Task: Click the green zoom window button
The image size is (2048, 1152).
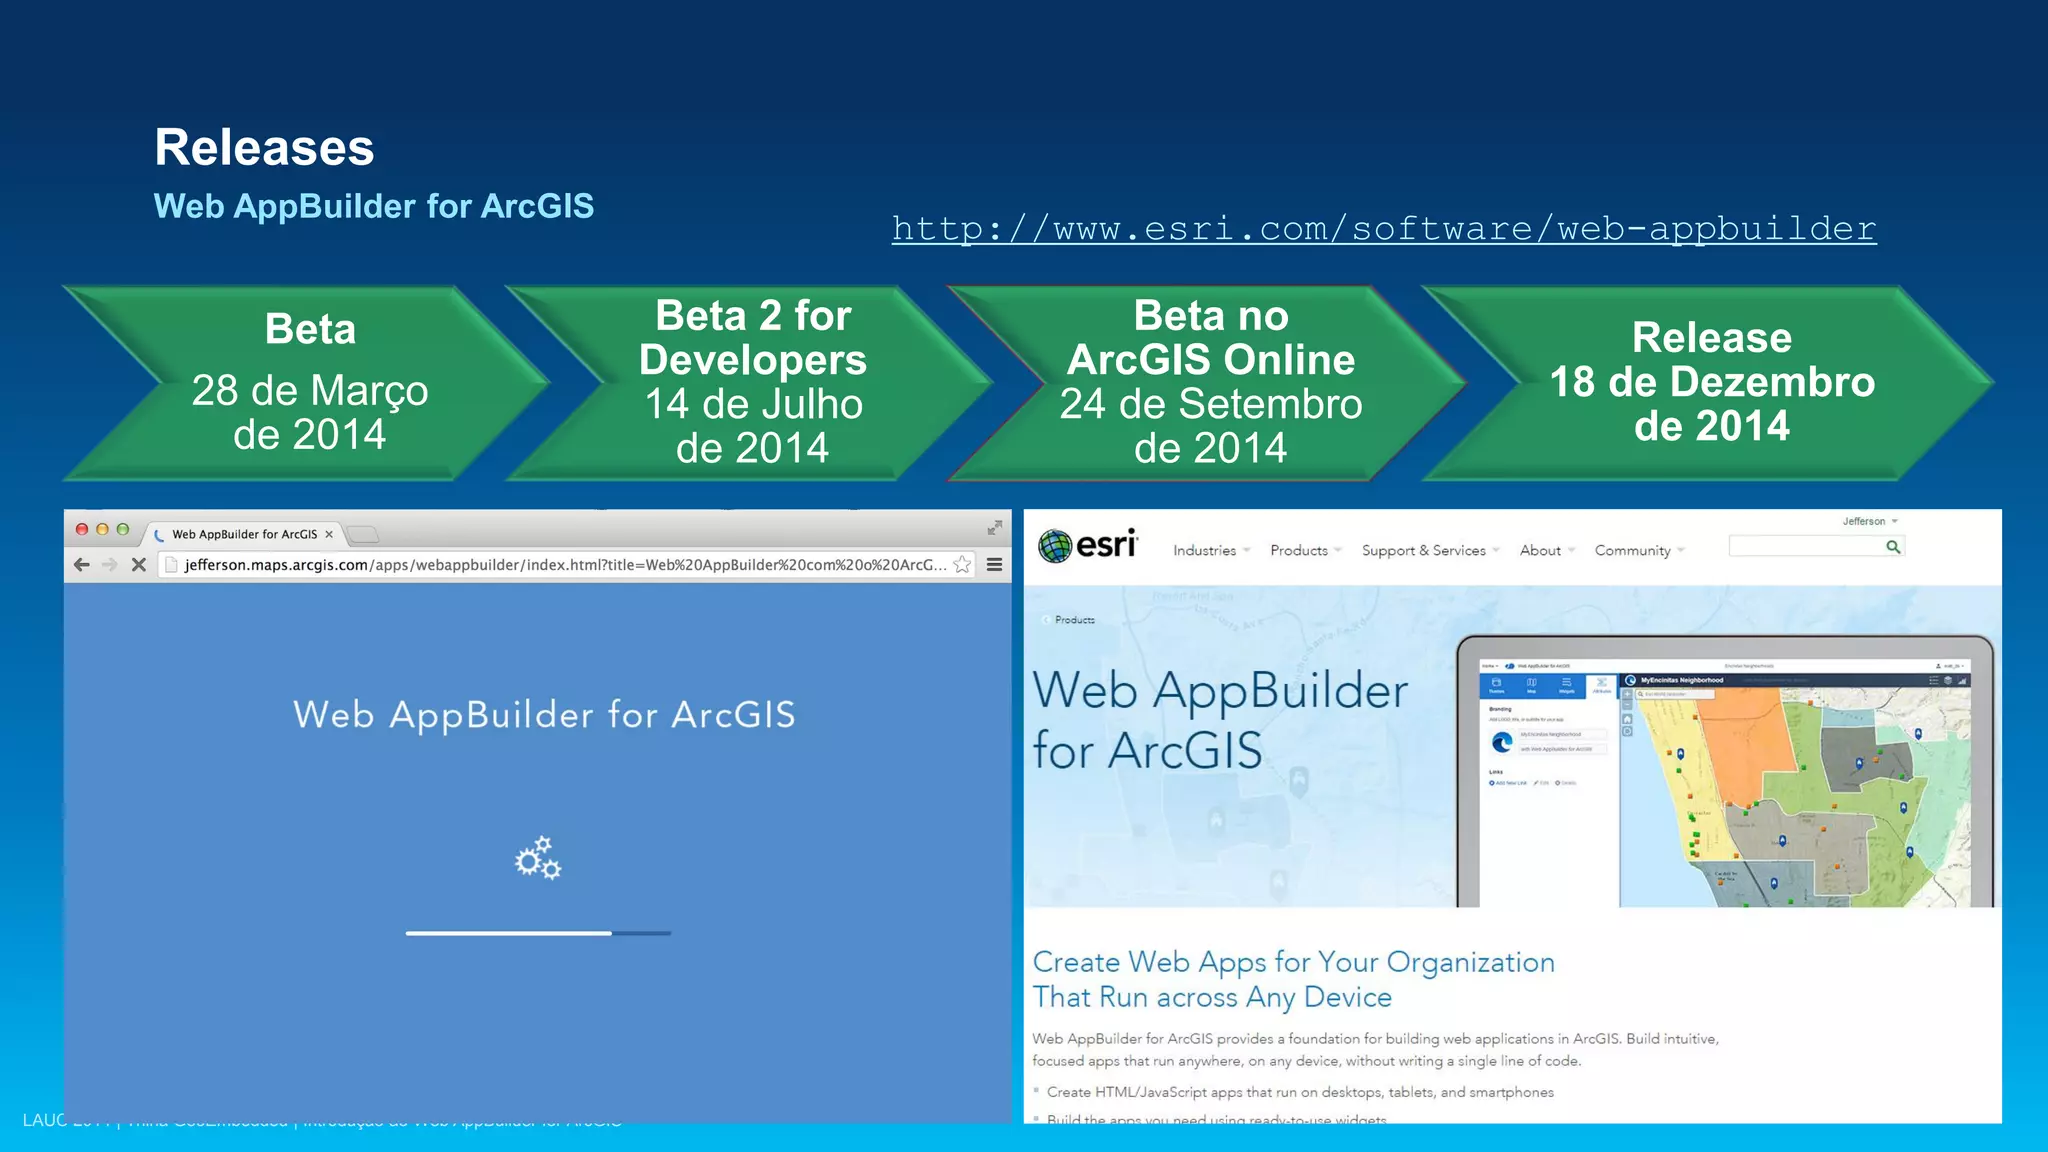Action: [123, 529]
